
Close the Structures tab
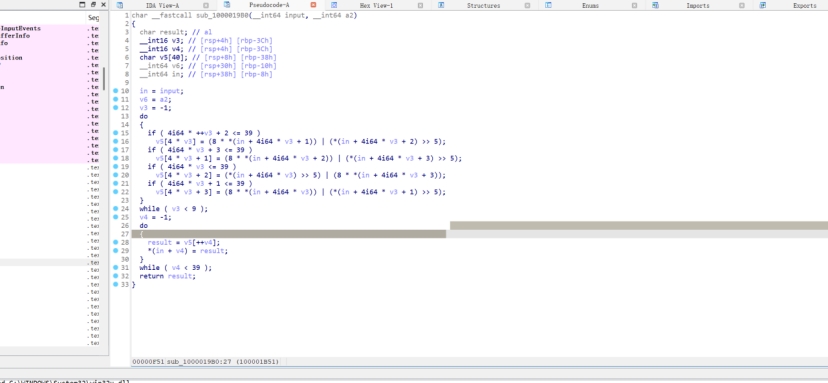coord(527,5)
